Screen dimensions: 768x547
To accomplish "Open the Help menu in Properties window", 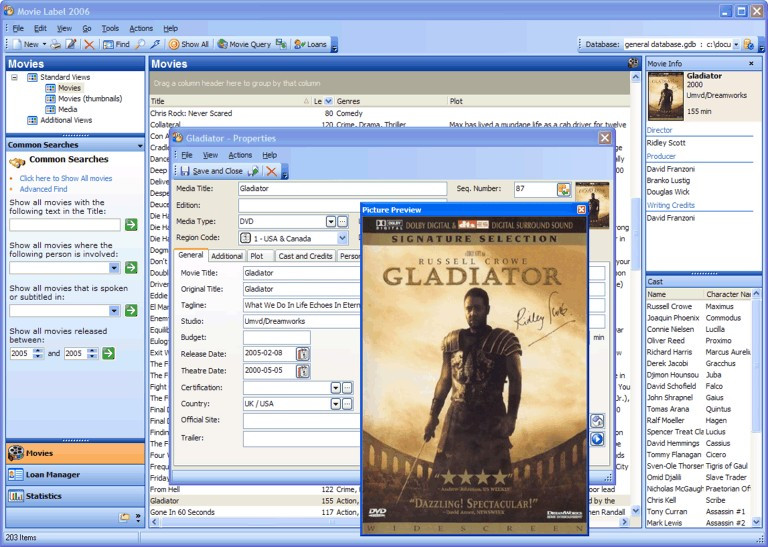I will coord(269,155).
